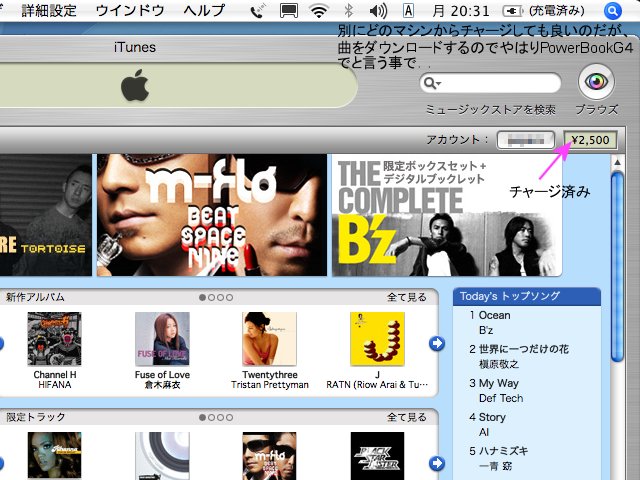This screenshot has height=480, width=640.
Task: Select second page dot in 新作アルバム
Action: pyautogui.click(x=211, y=298)
